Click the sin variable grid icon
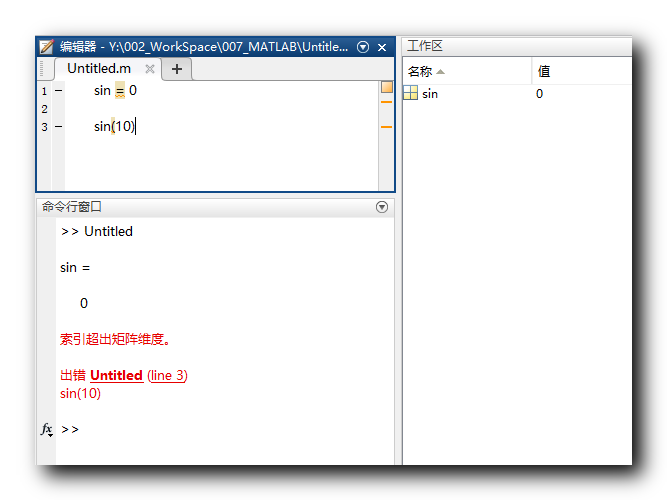Screen dimensions: 667x500 tap(410, 93)
